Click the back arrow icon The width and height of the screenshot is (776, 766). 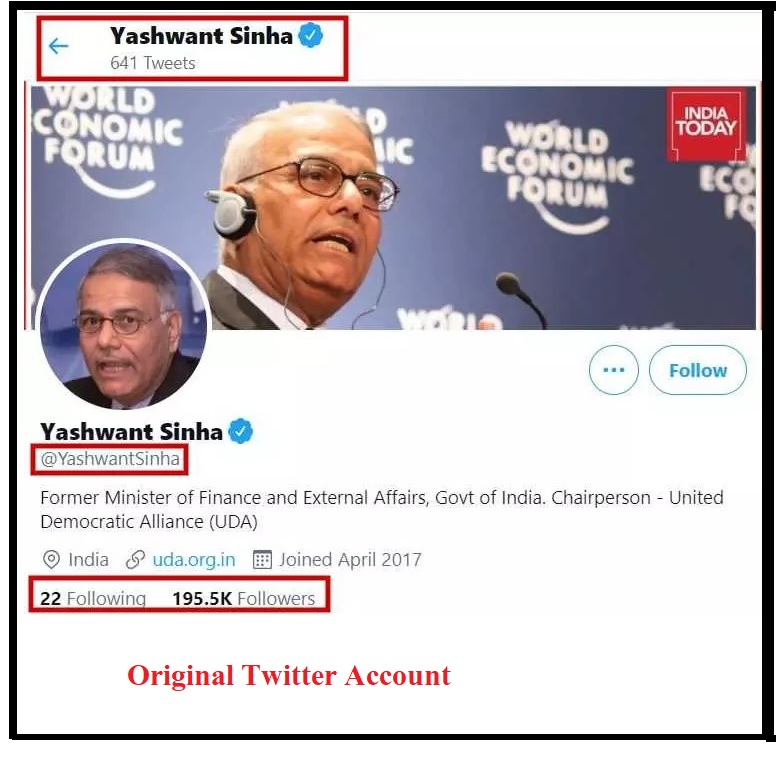click(58, 46)
